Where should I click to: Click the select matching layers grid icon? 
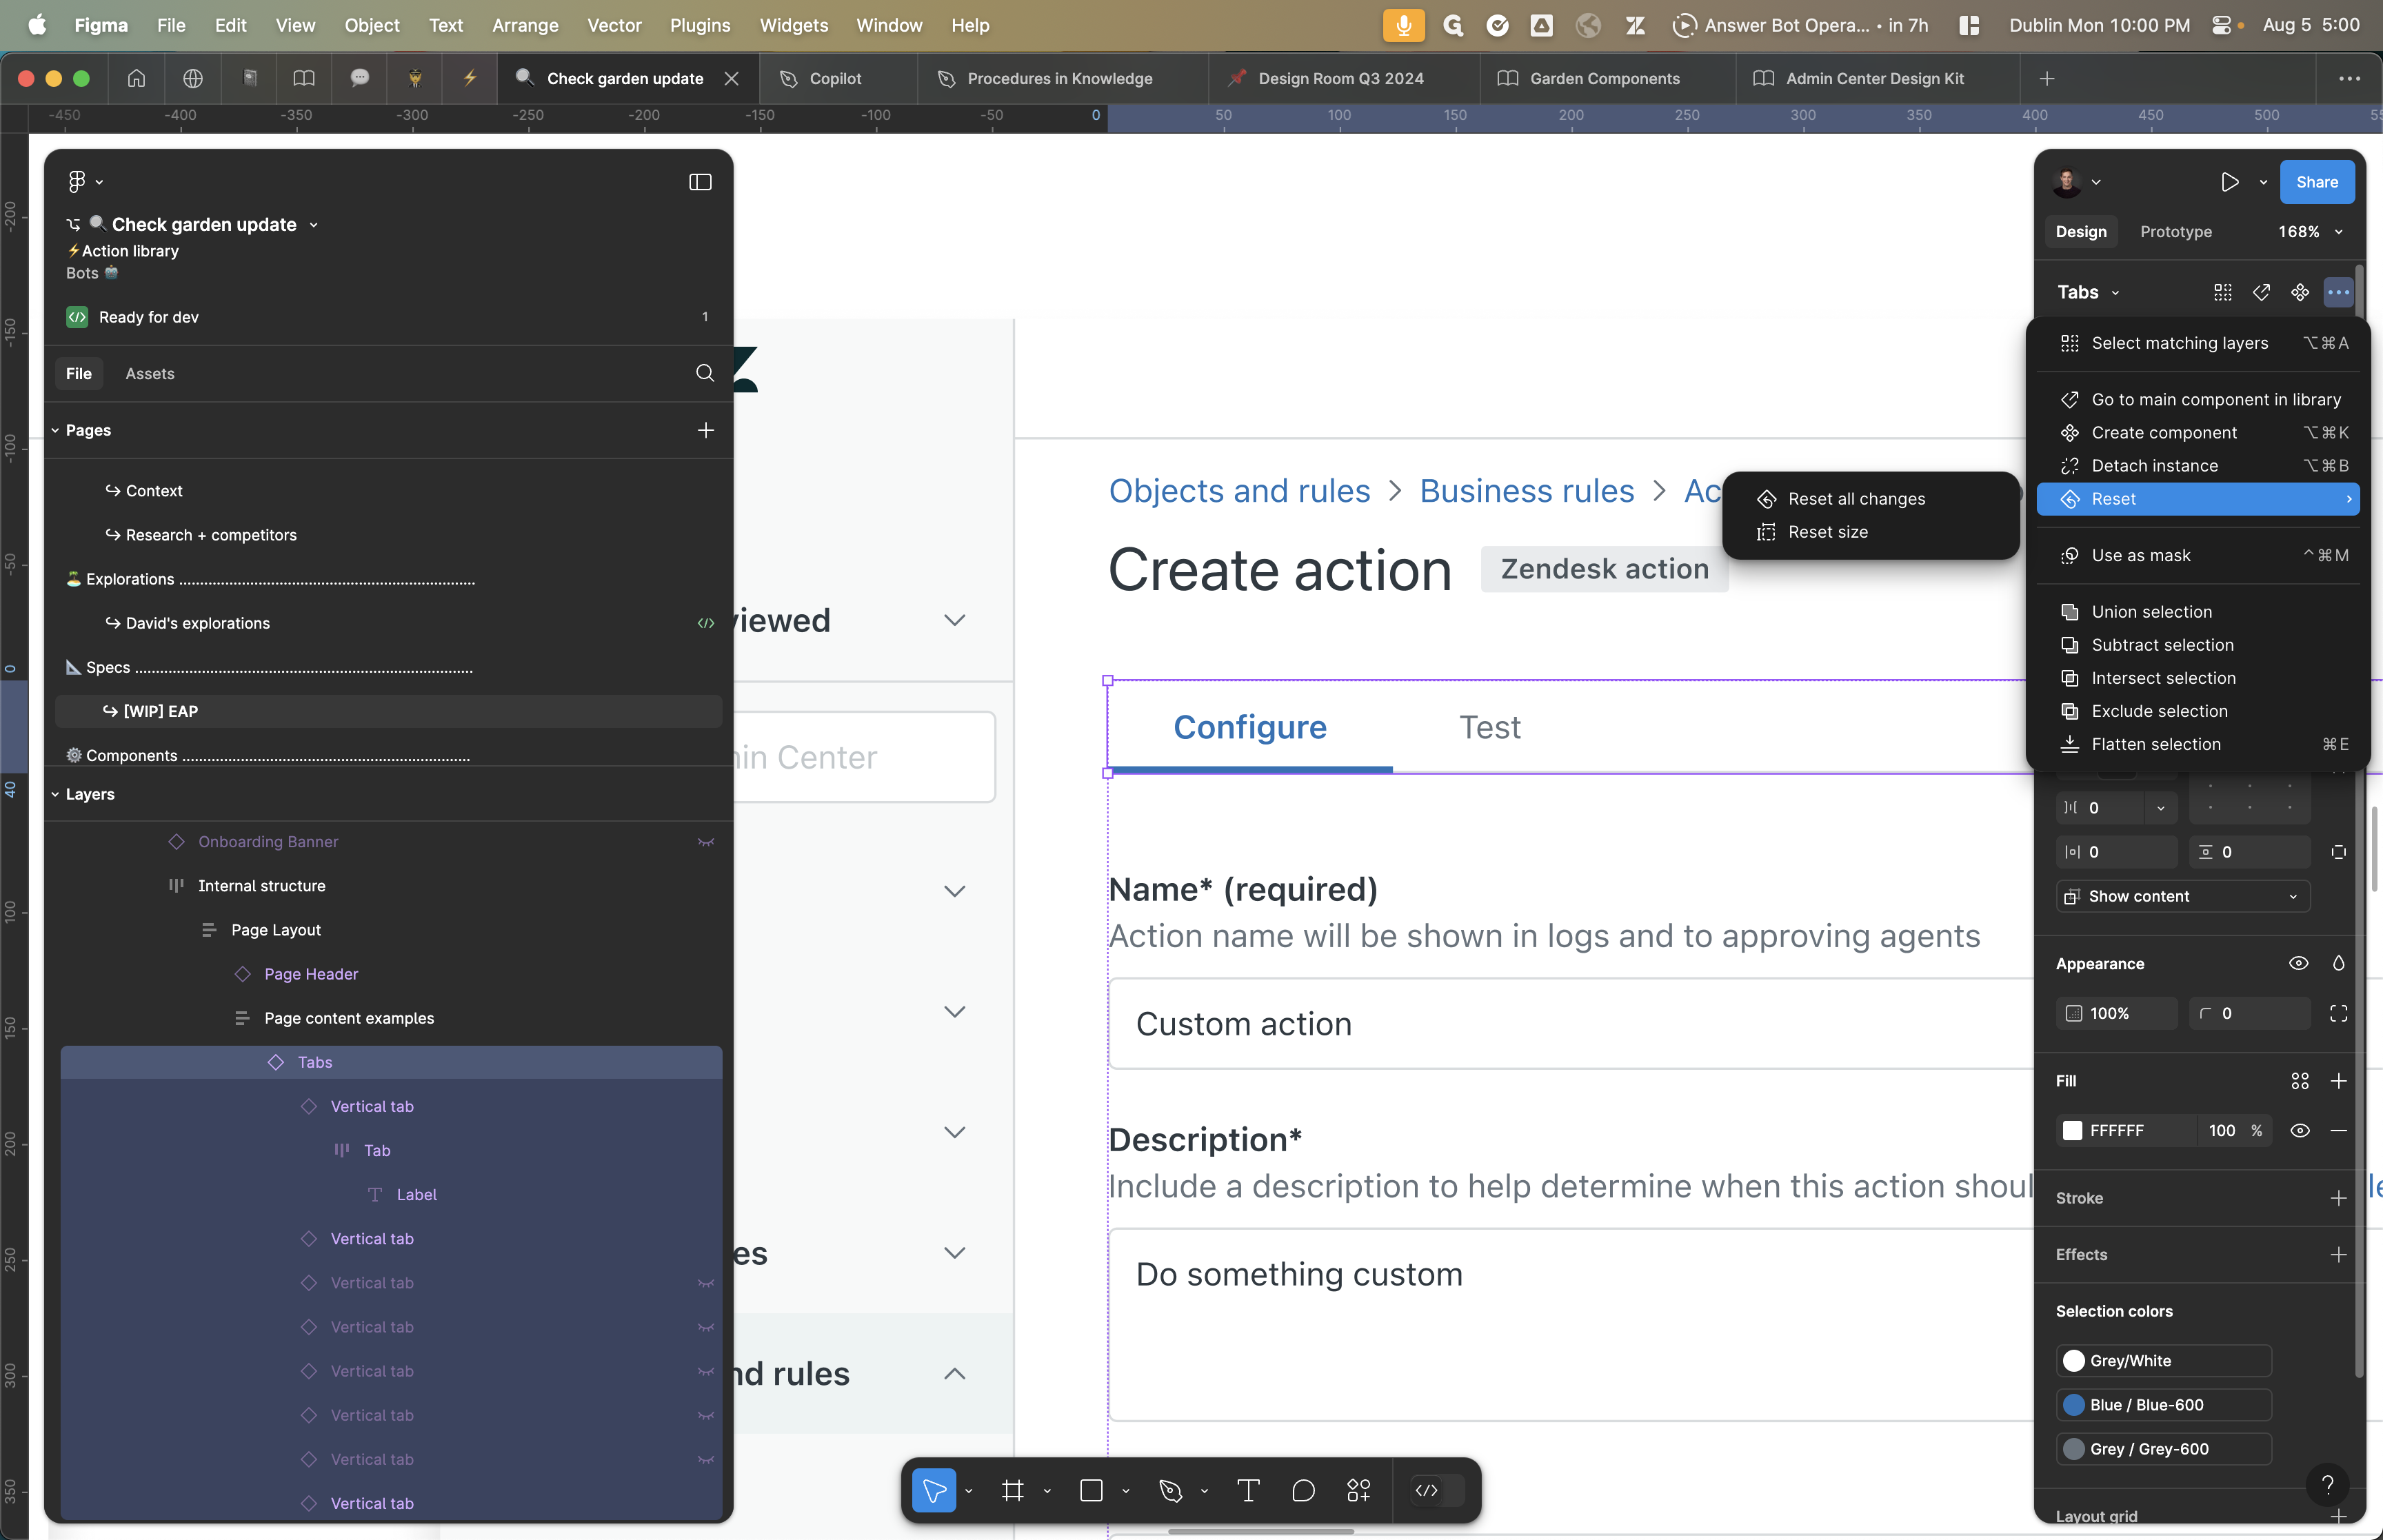tap(2223, 292)
